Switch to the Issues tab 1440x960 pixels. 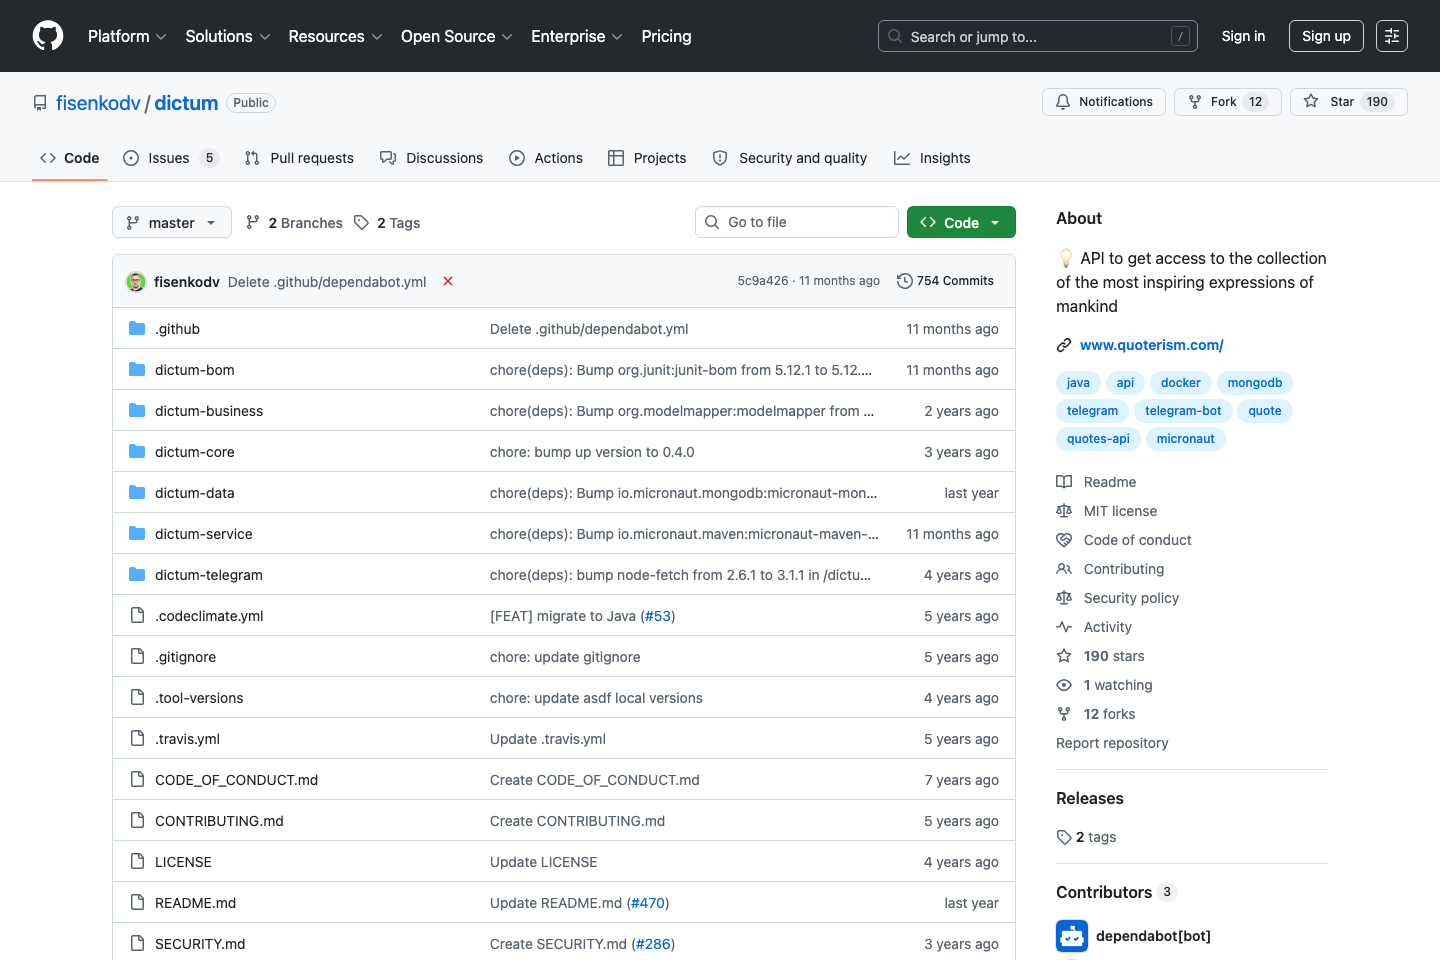(169, 158)
